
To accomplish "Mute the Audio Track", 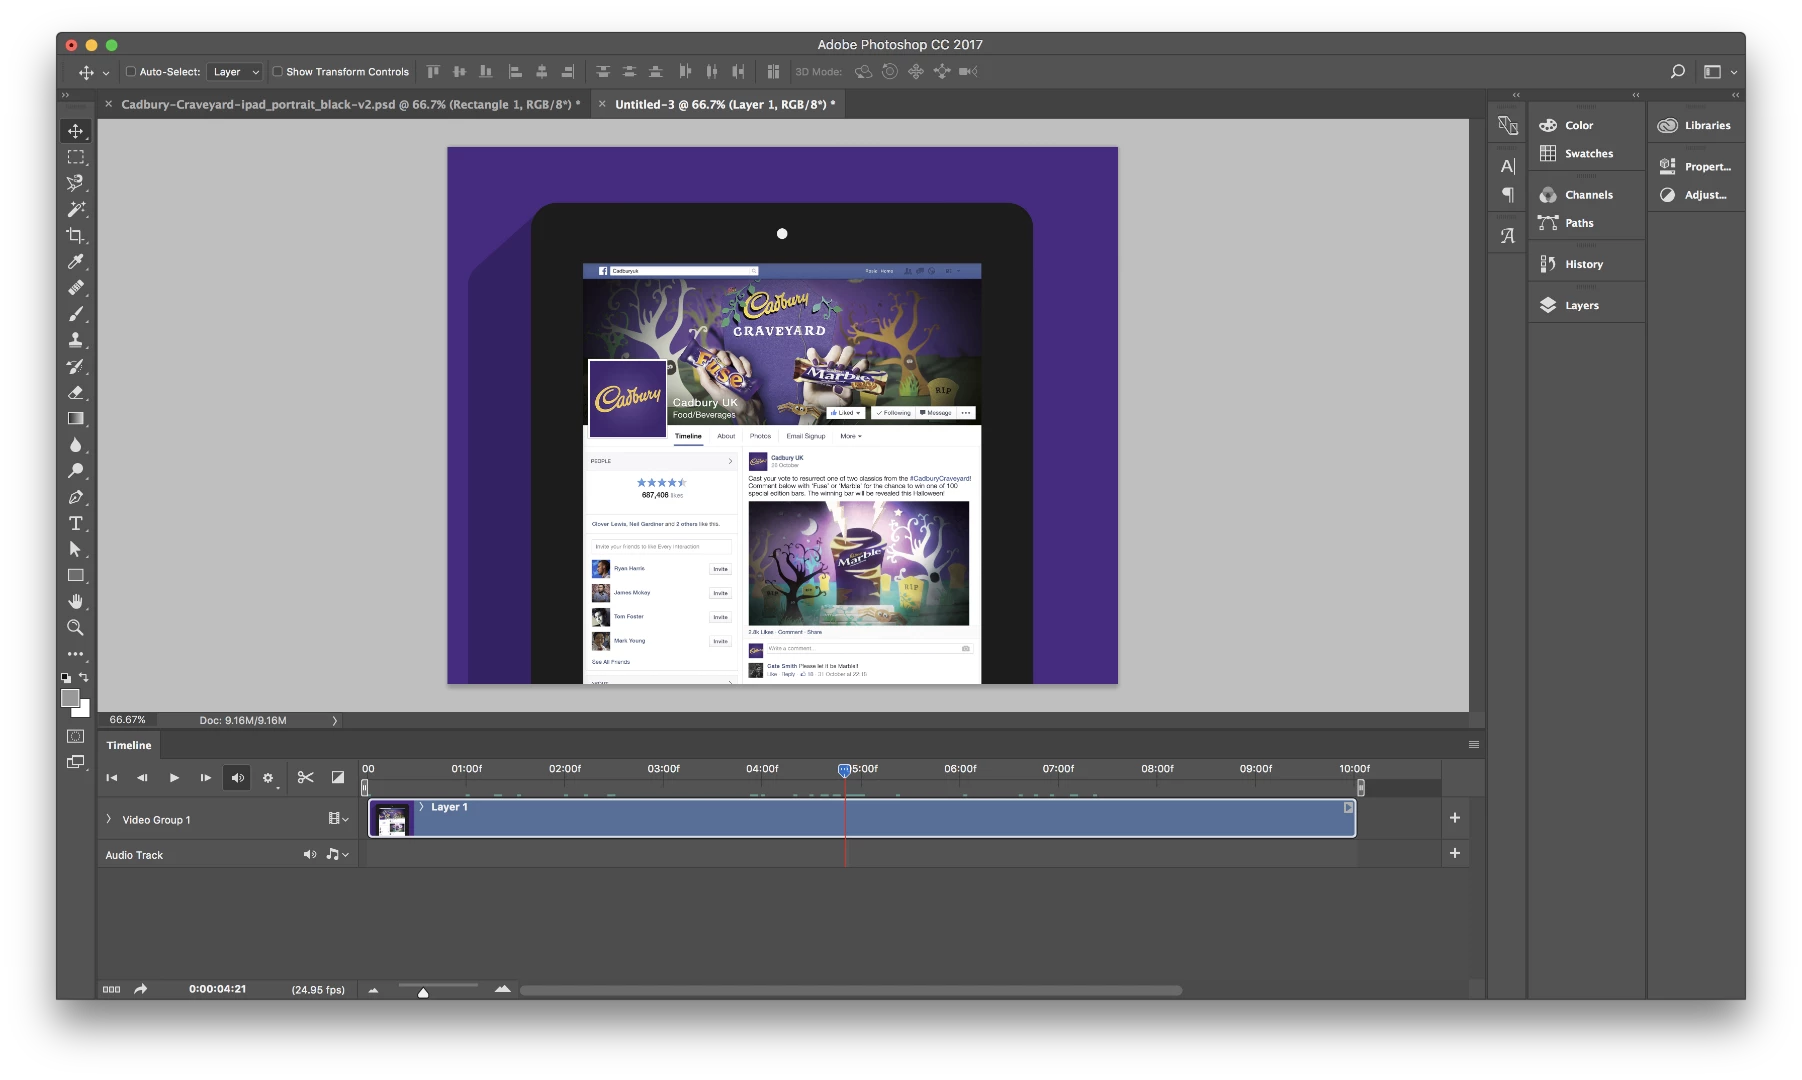I will tap(310, 854).
